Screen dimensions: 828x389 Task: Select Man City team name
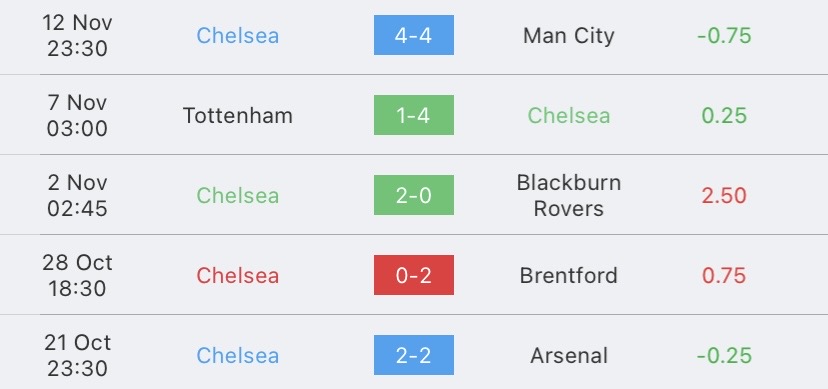pyautogui.click(x=569, y=35)
